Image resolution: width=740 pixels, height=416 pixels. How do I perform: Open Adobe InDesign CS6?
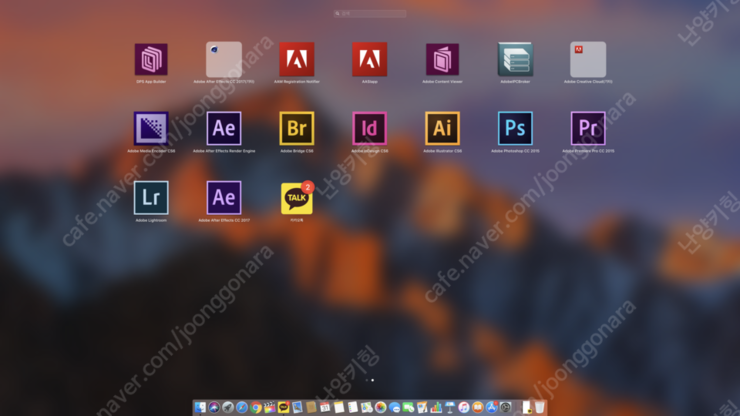pyautogui.click(x=369, y=129)
